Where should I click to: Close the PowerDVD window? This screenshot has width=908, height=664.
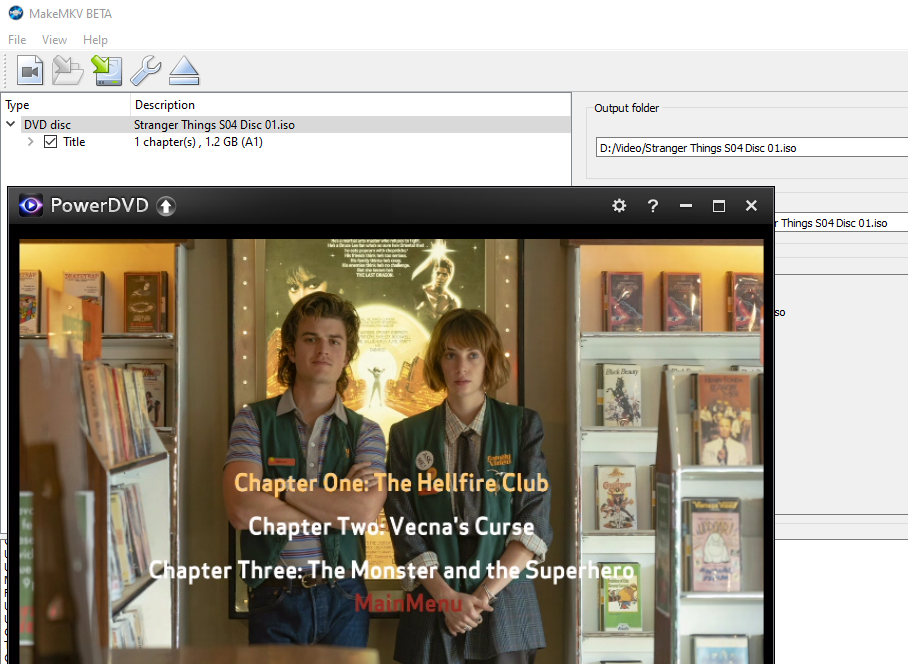point(751,206)
